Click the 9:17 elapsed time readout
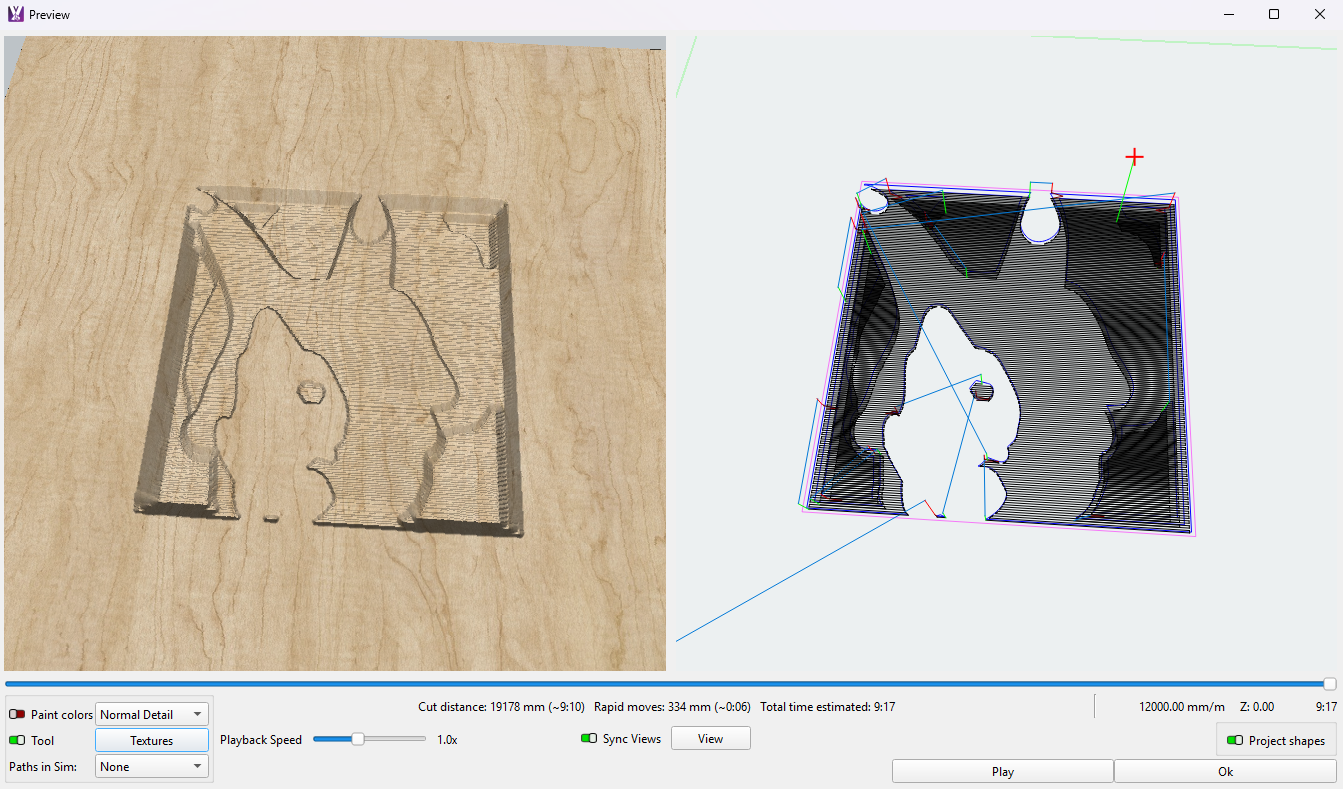Screen dimensions: 1343x789 1326,707
